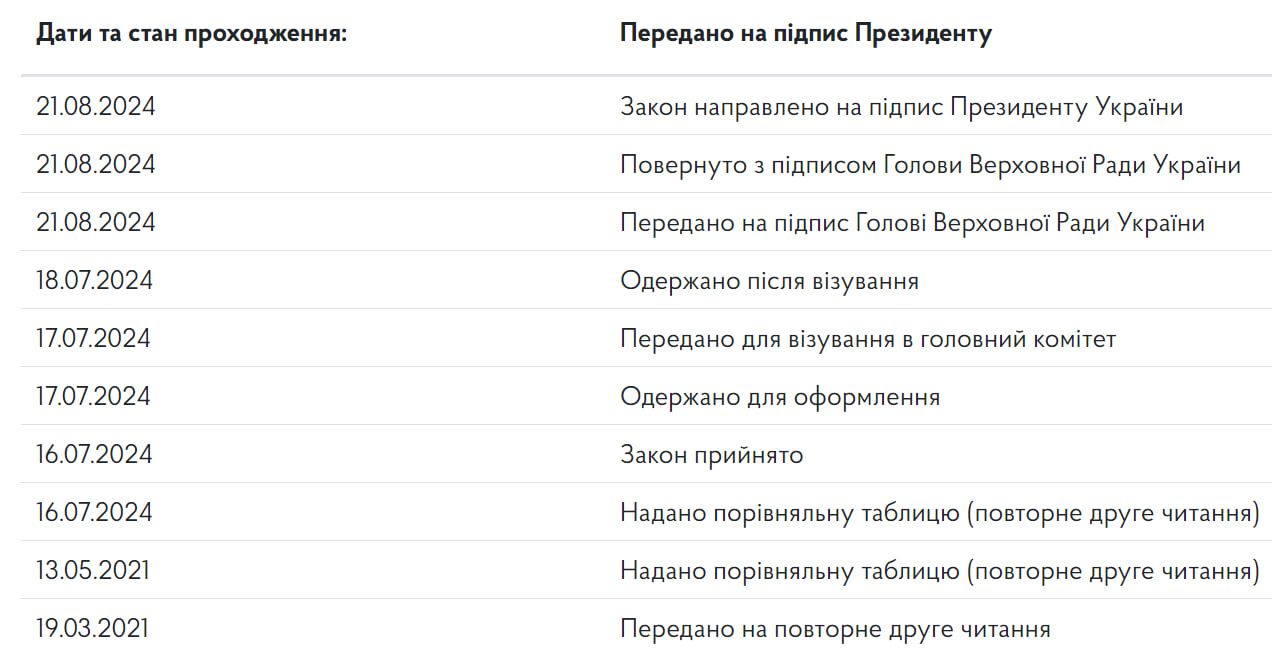
Task: Click 13.05.2021 'Надано порівняльну таблицю' entry
Action: 939,570
